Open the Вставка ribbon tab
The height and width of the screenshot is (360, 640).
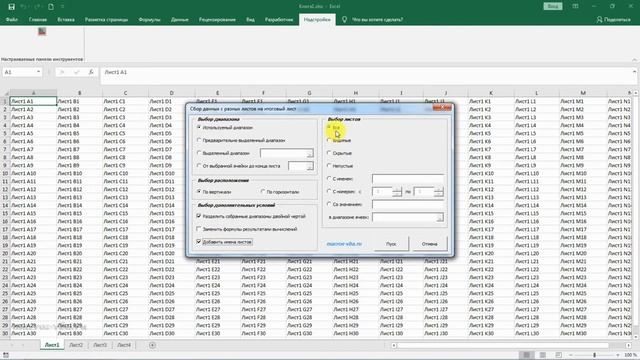point(66,19)
